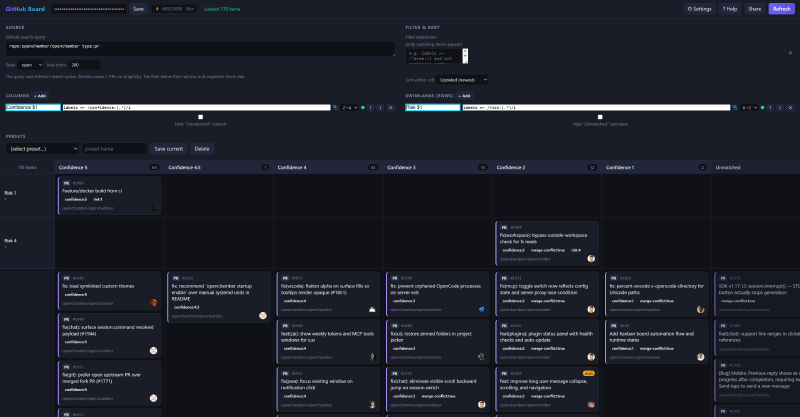This screenshot has height=417, width=800.
Task: Click avatar on 'flatten alpha on surface fills' card
Action: (x=372, y=309)
